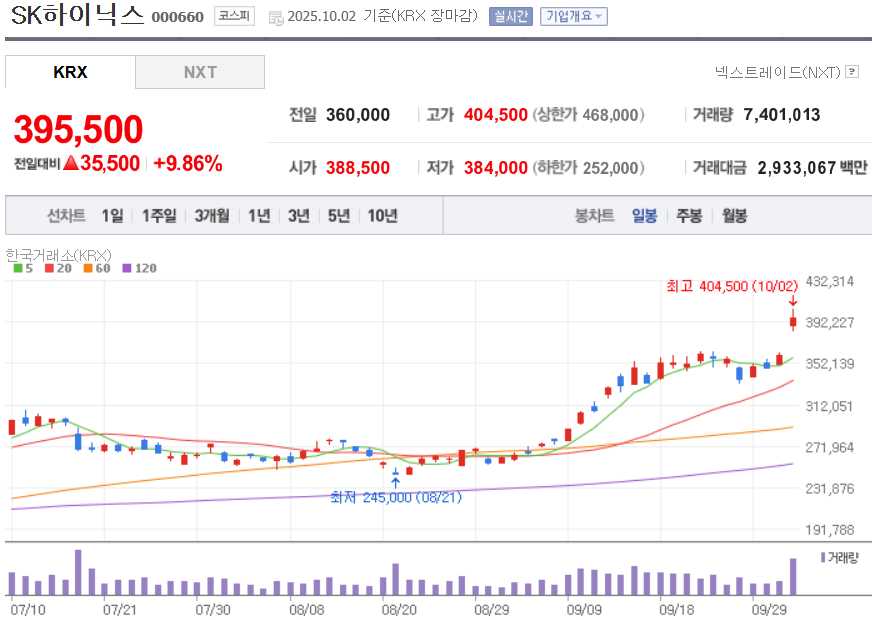872x620 pixels.
Task: Click the calendar icon beside 2025.10.02
Action: pyautogui.click(x=276, y=17)
